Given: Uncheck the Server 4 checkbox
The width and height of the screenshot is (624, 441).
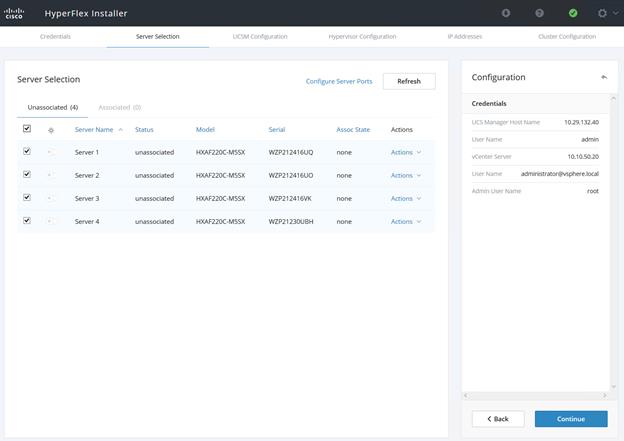Looking at the screenshot, I should click(27, 220).
